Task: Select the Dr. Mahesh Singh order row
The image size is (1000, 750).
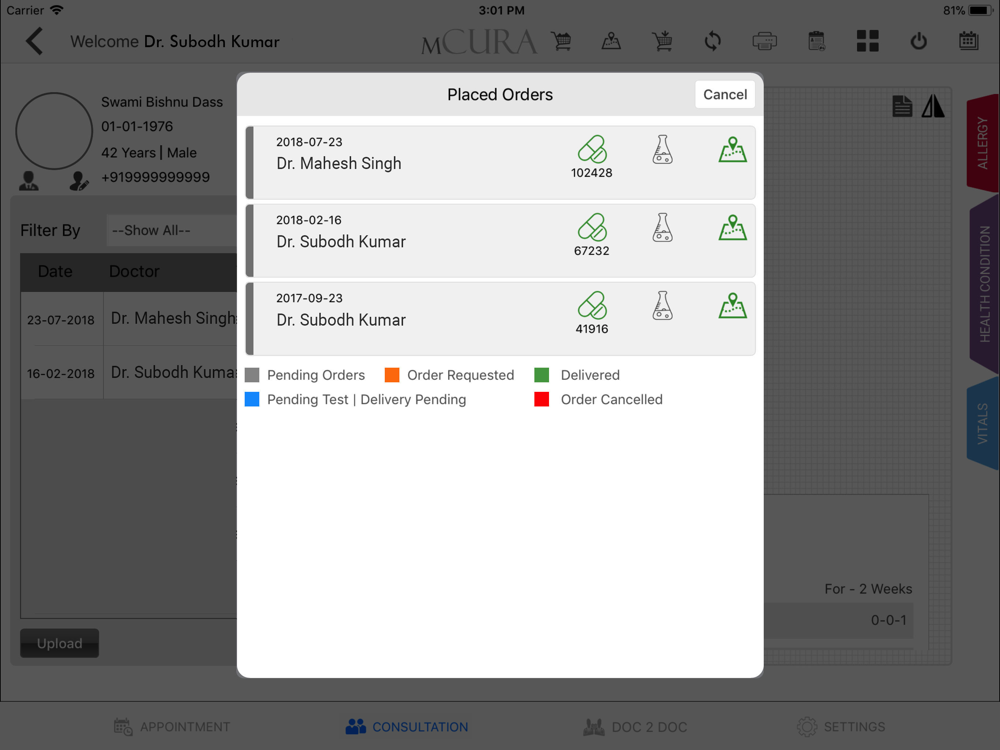Action: coord(501,163)
